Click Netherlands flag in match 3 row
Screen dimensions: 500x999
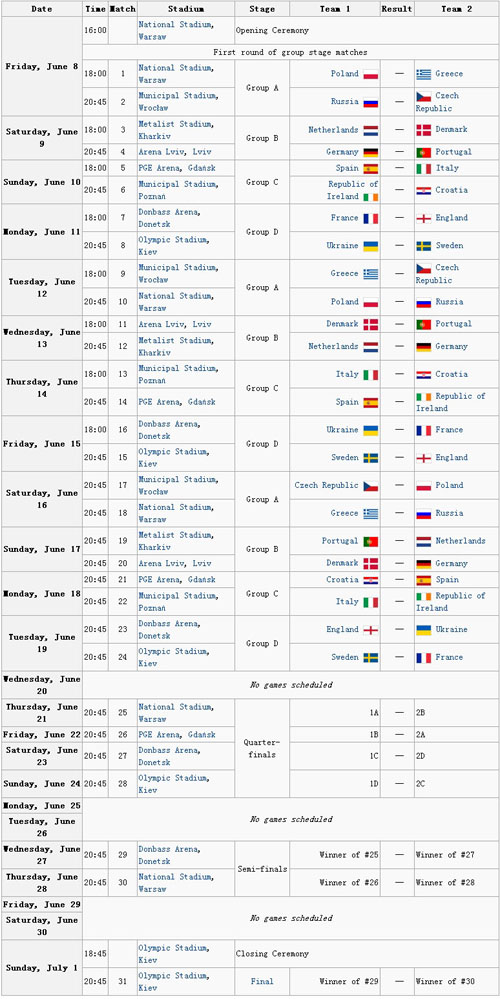(371, 131)
